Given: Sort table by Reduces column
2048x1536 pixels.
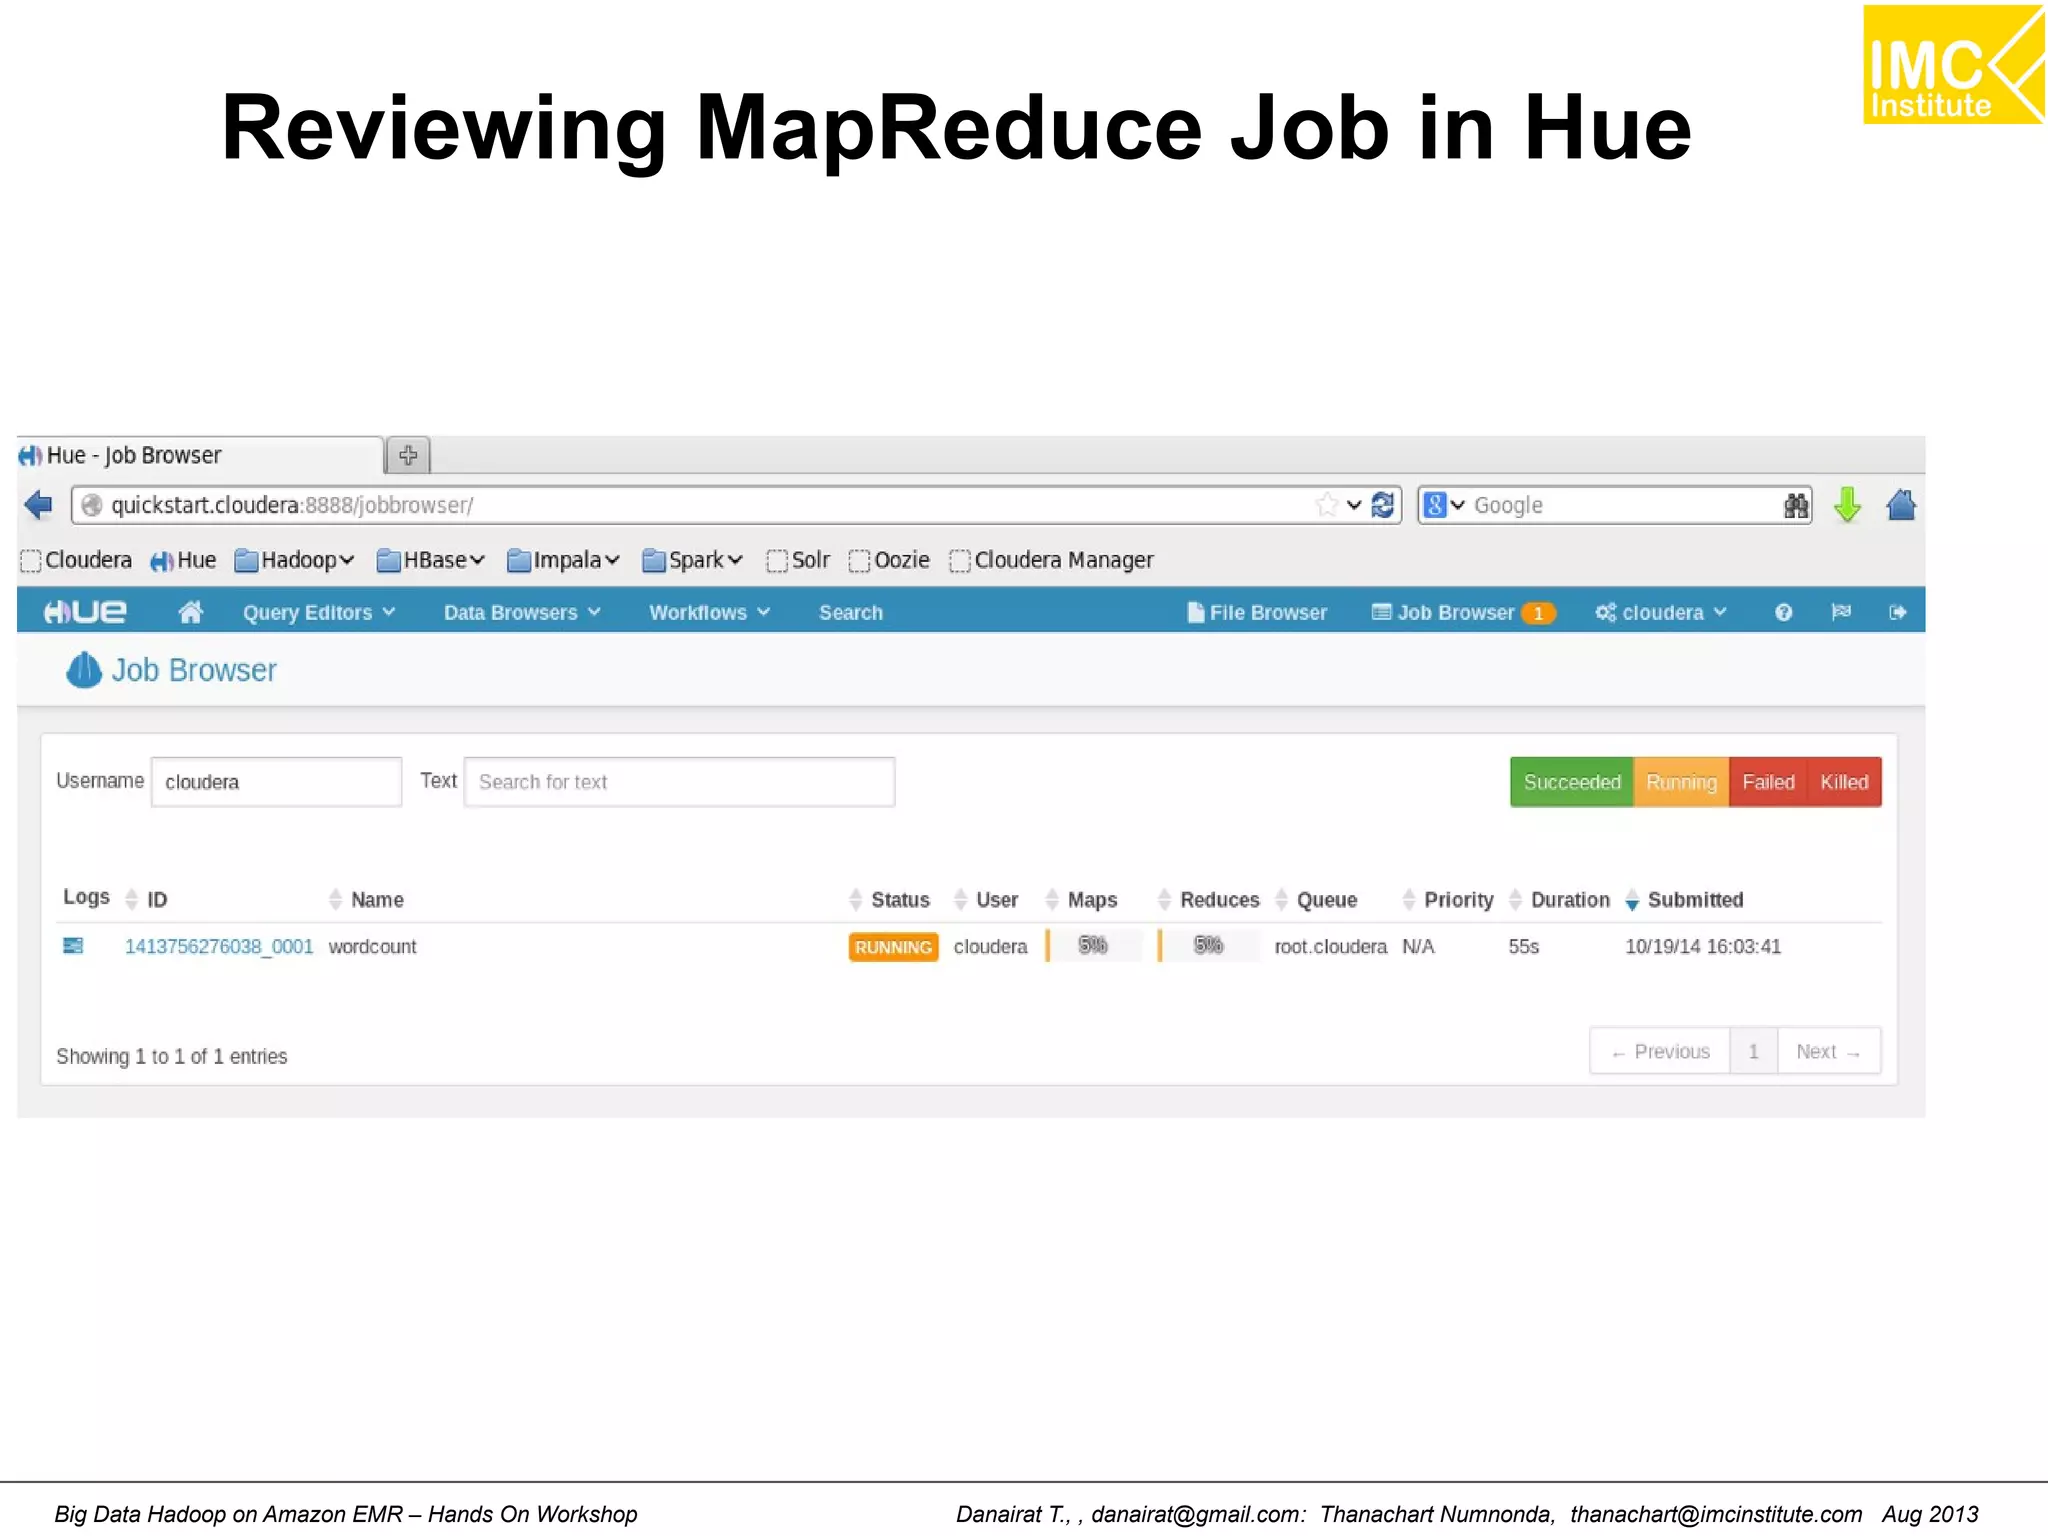Looking at the screenshot, I should 1208,899.
